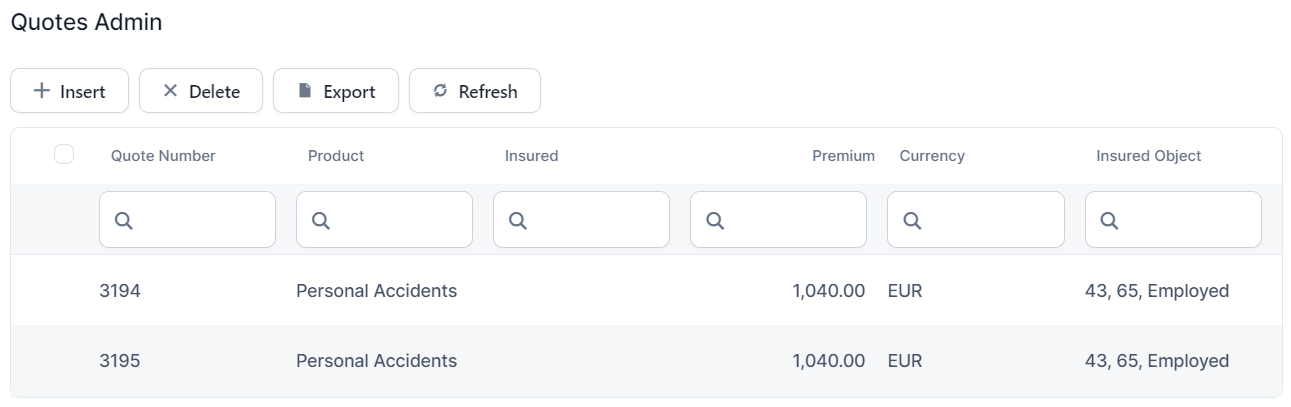
Task: Click magnifier icon in Premium filter
Action: coord(714,222)
